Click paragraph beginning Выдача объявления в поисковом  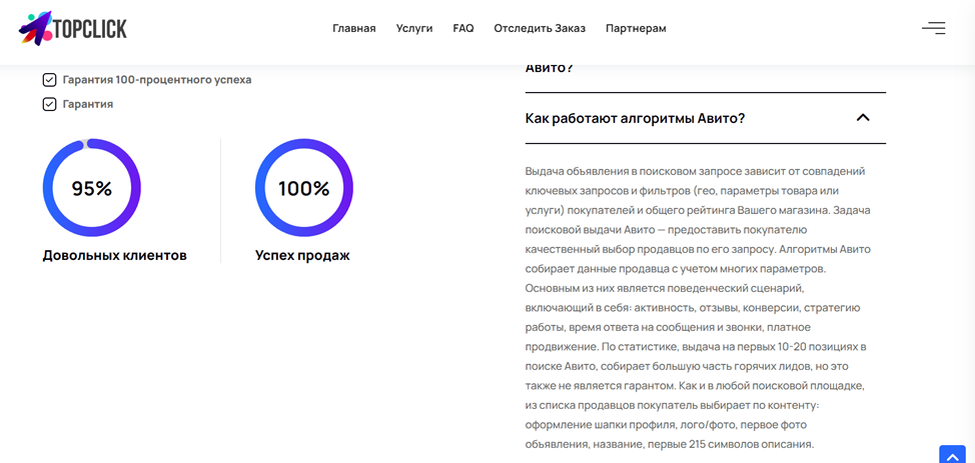point(698,308)
